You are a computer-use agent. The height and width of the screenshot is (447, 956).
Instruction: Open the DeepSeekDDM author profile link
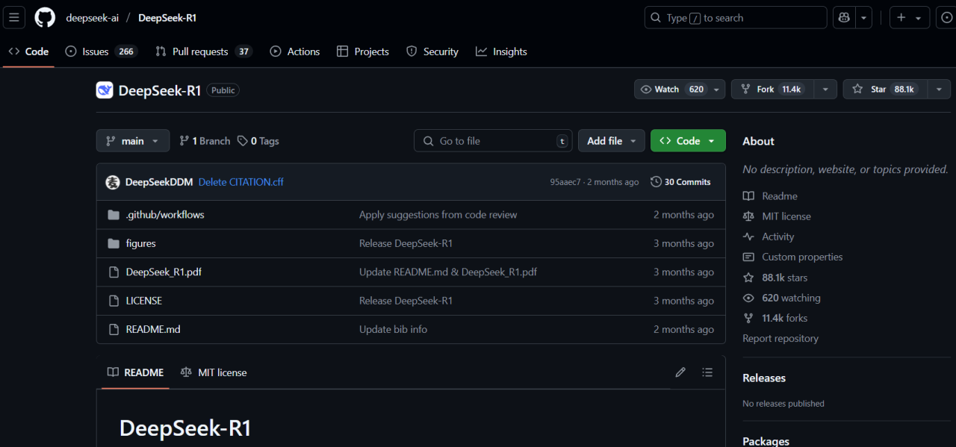point(159,182)
